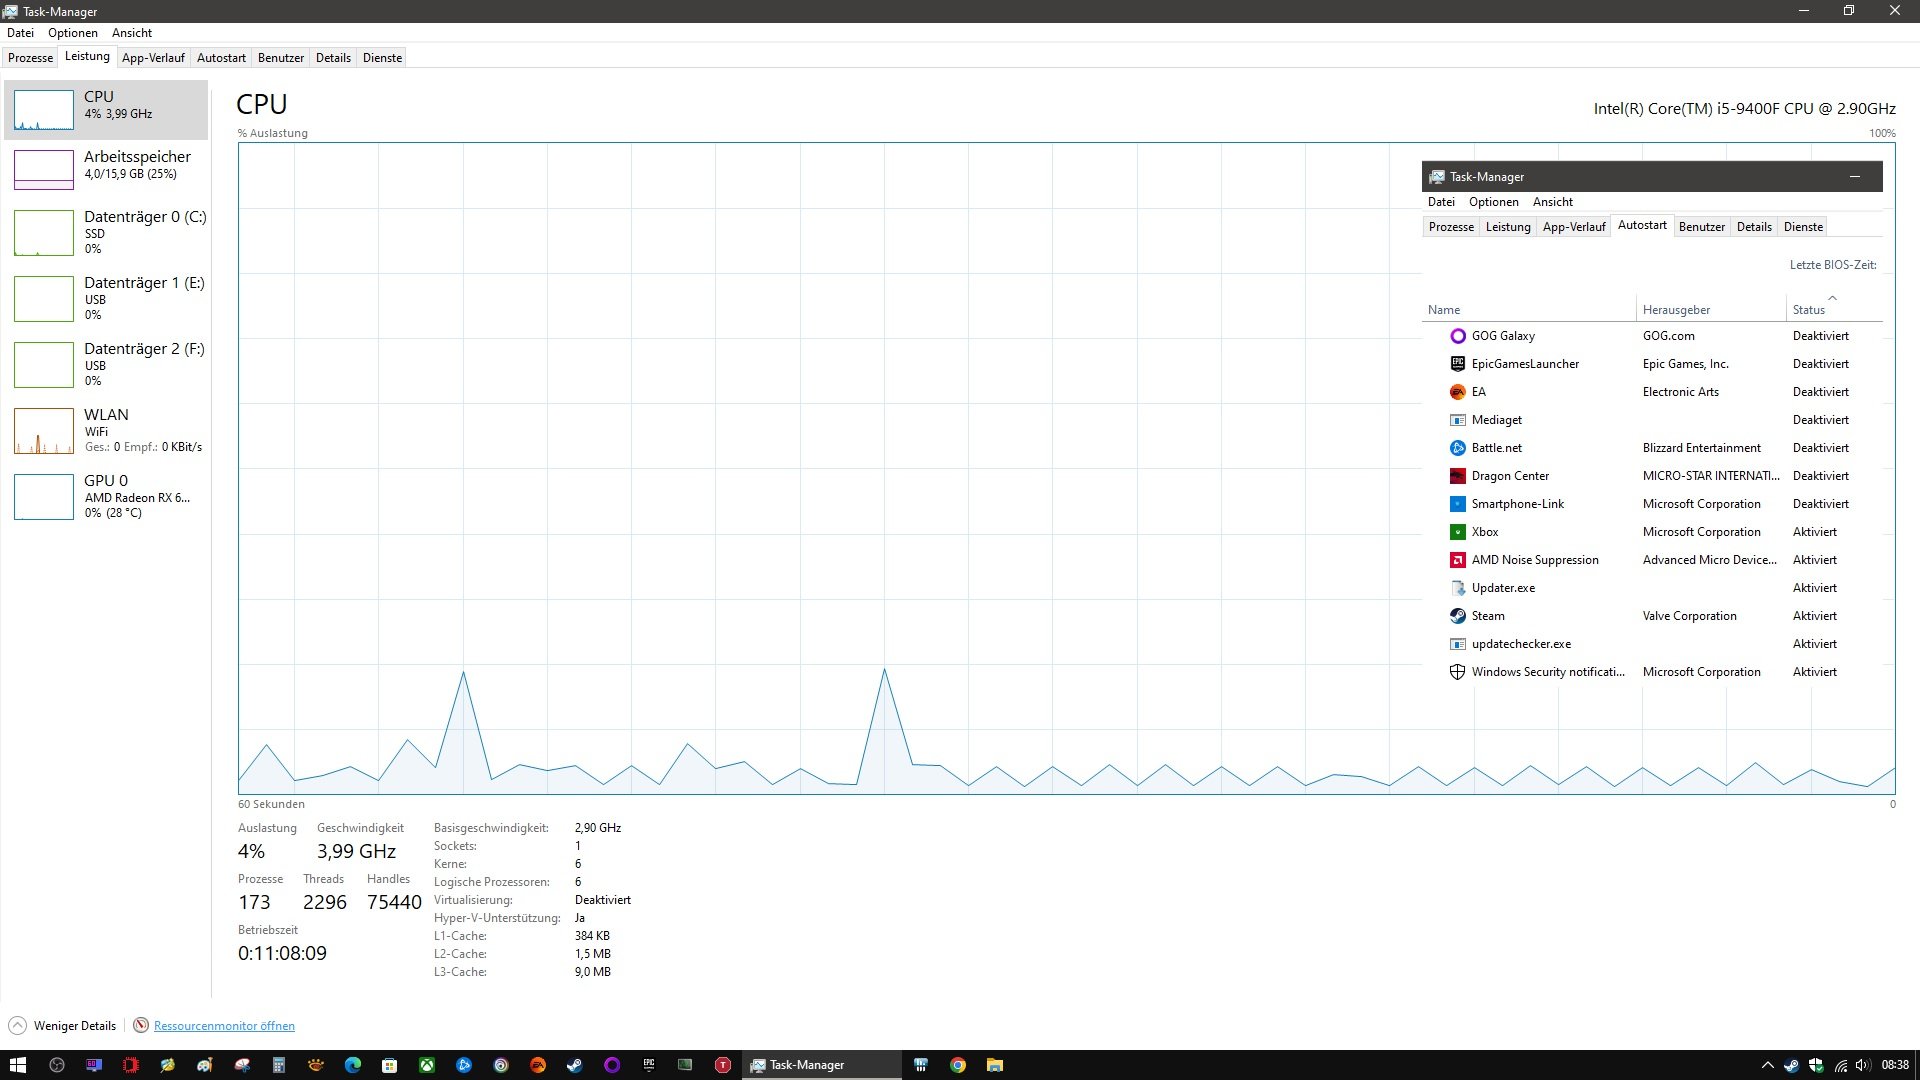
Task: Select Leistung tab in smaller Task-Manager window
Action: [1508, 227]
